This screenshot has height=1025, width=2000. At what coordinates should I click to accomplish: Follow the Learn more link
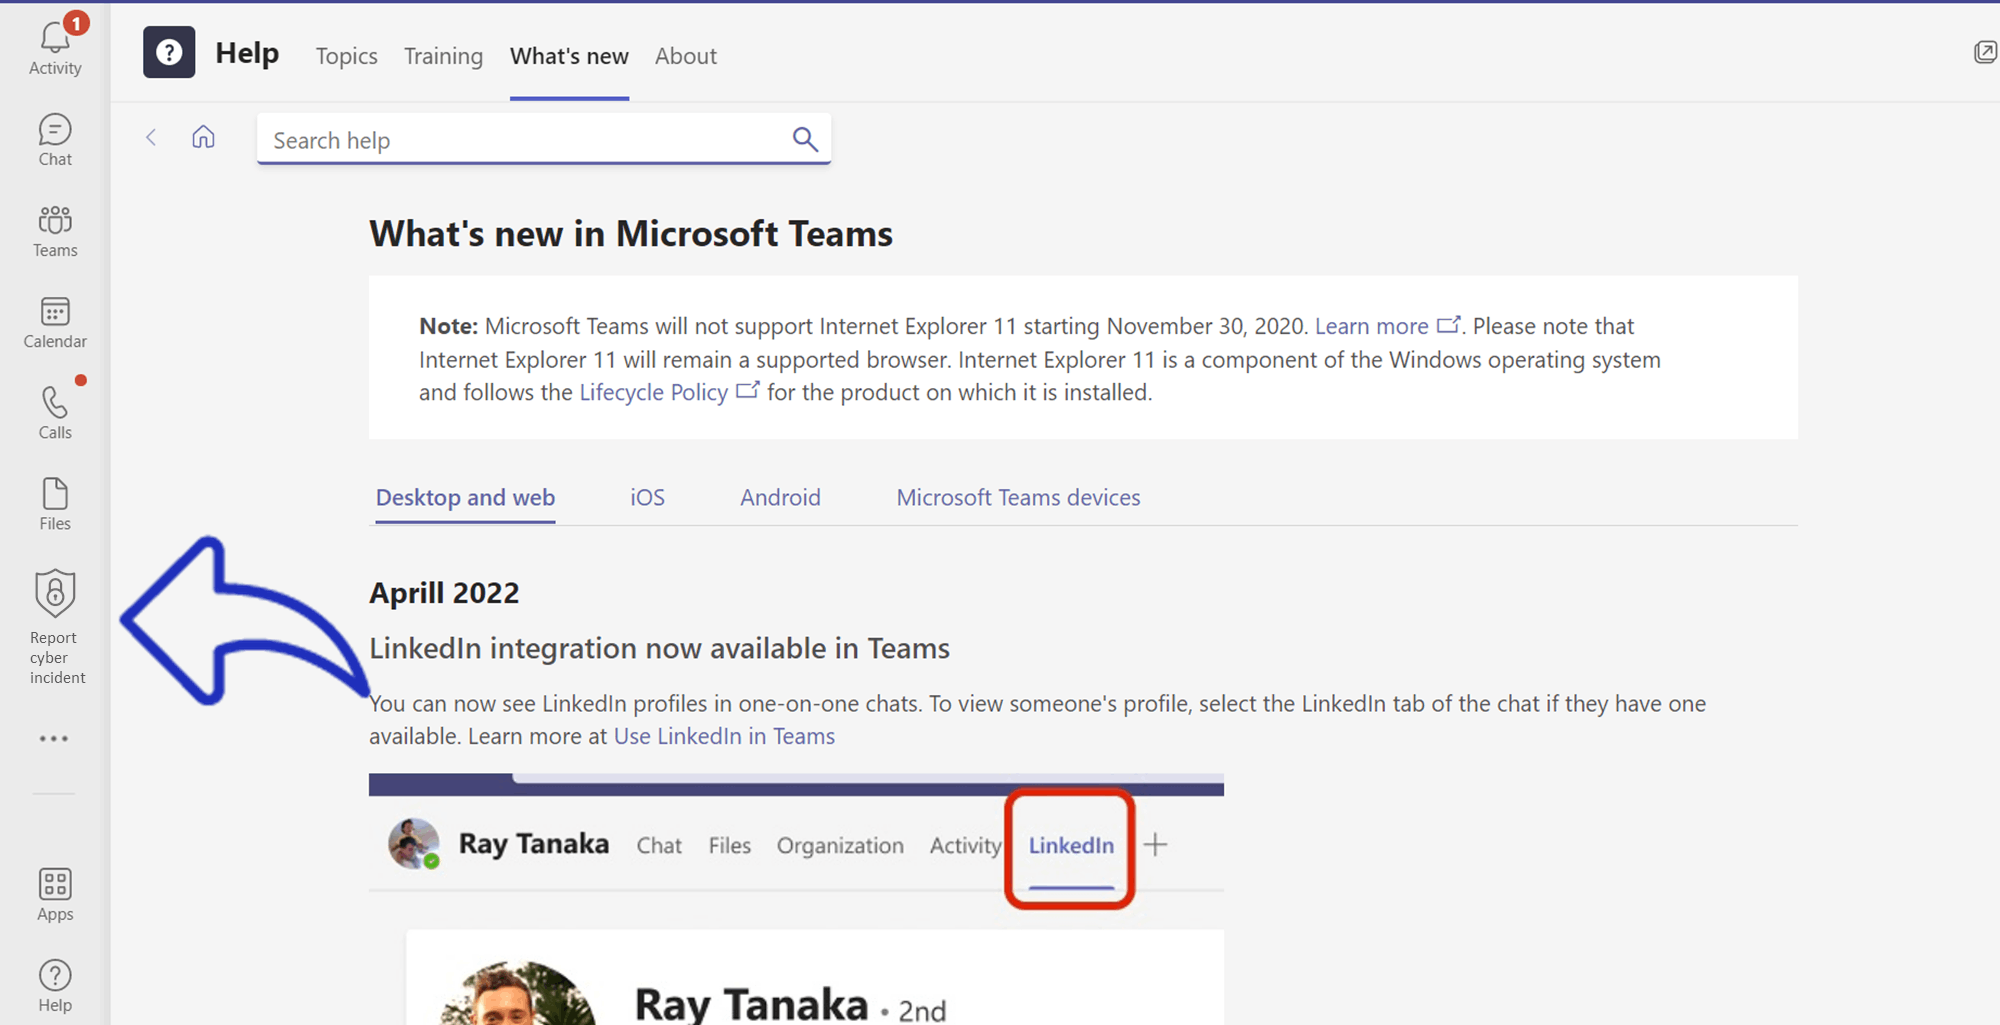1371,326
